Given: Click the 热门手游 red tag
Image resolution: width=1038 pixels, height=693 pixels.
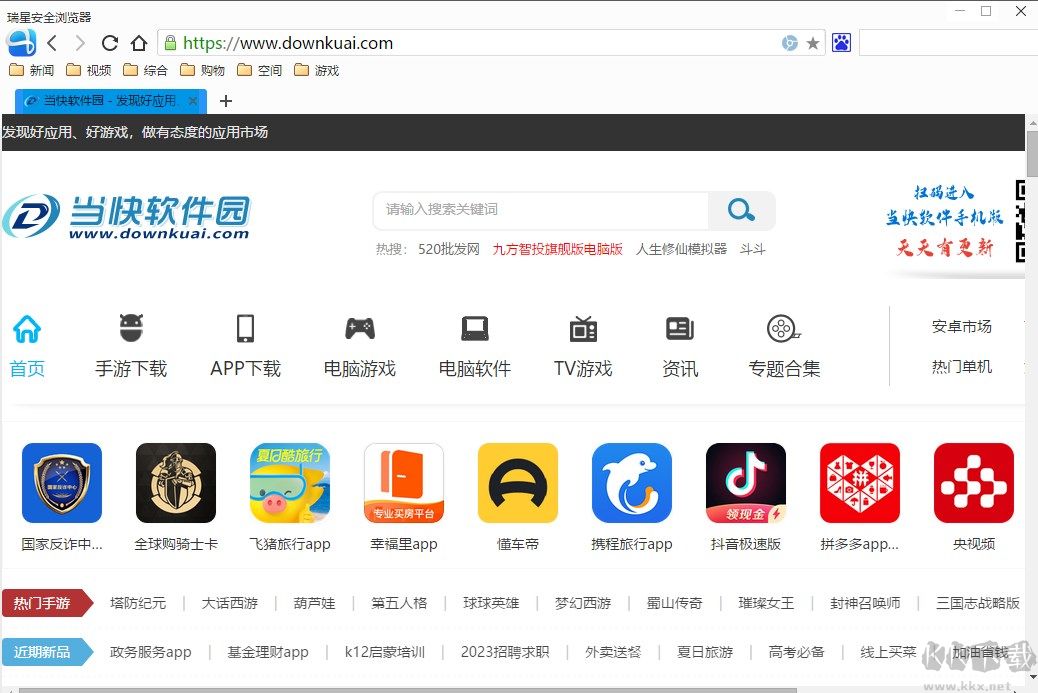Looking at the screenshot, I should [x=48, y=603].
